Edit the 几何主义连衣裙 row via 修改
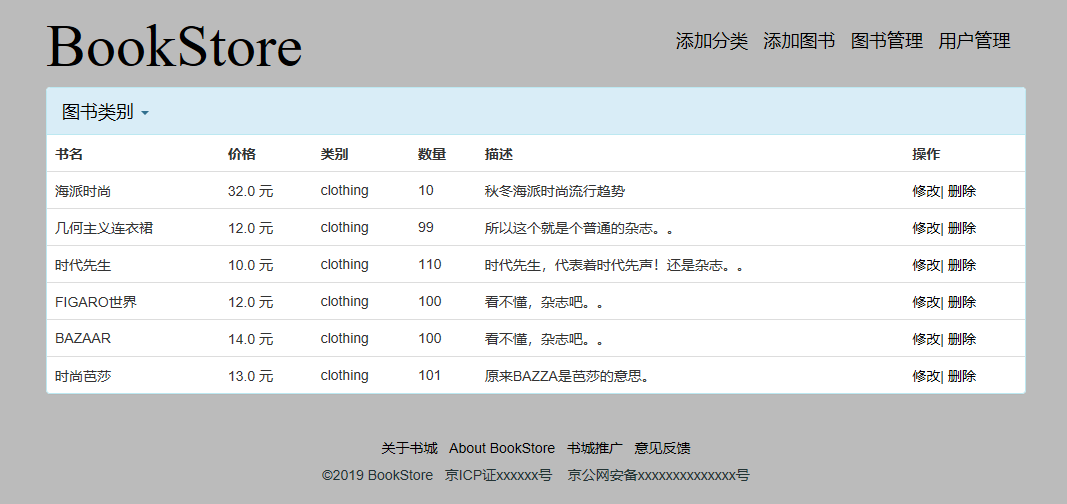This screenshot has width=1067, height=504. pyautogui.click(x=925, y=228)
